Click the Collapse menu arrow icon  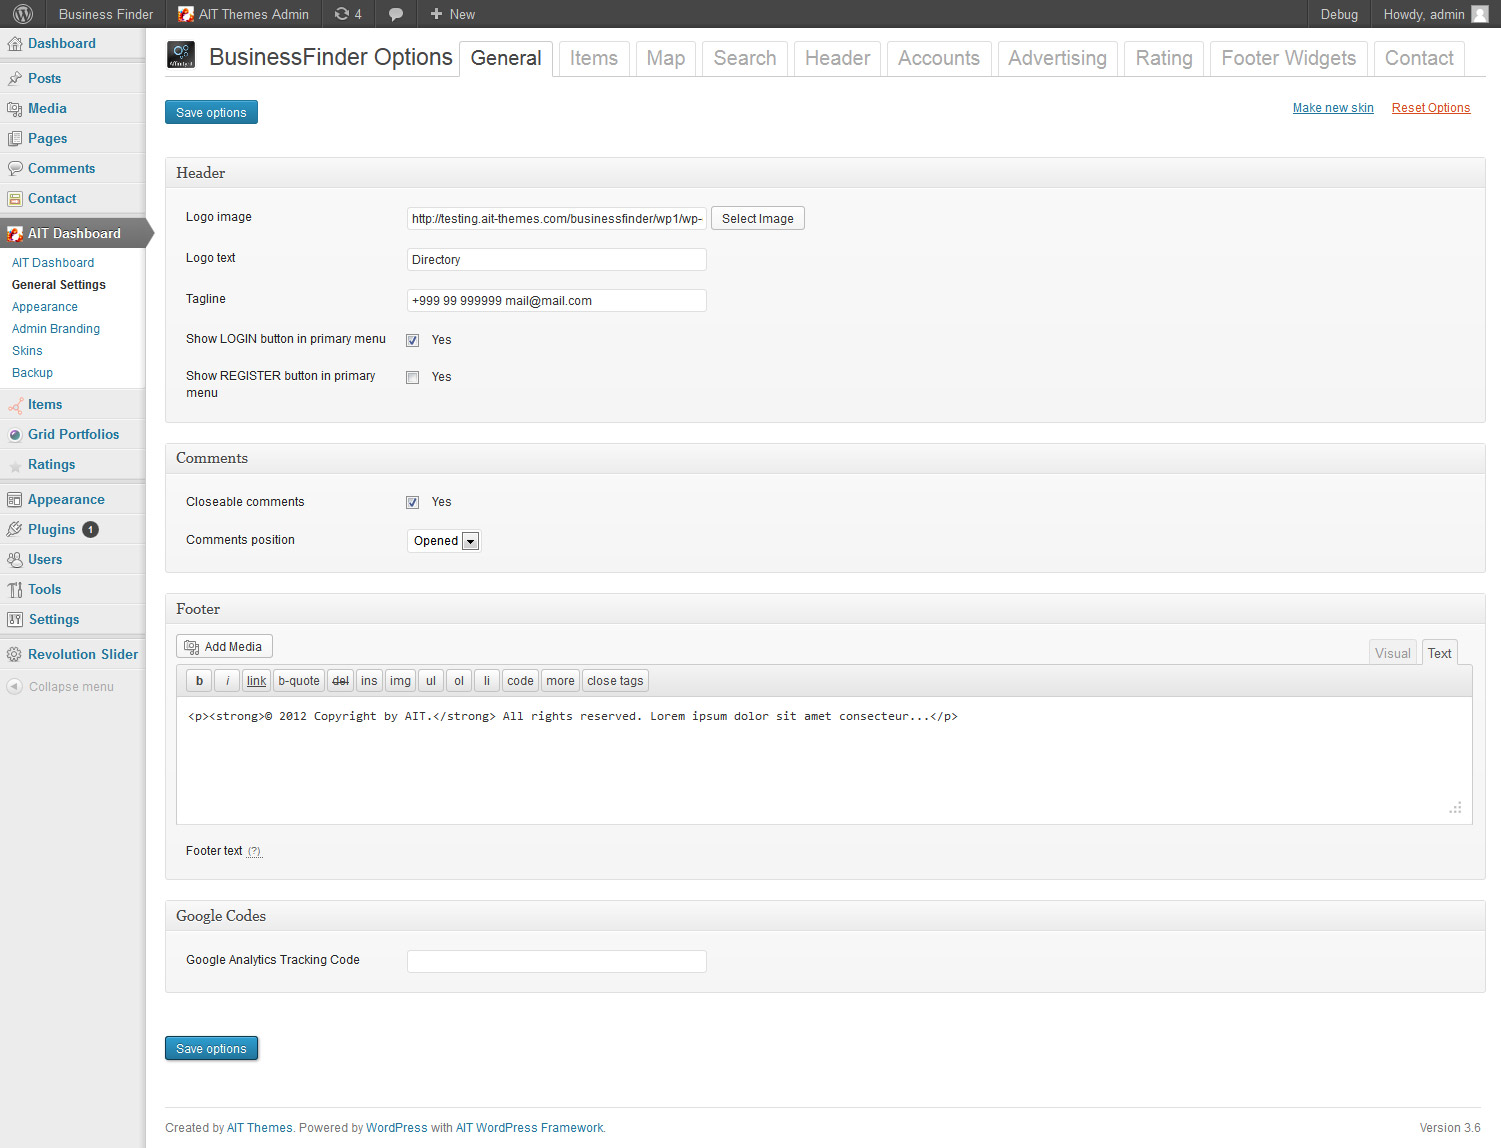point(14,687)
